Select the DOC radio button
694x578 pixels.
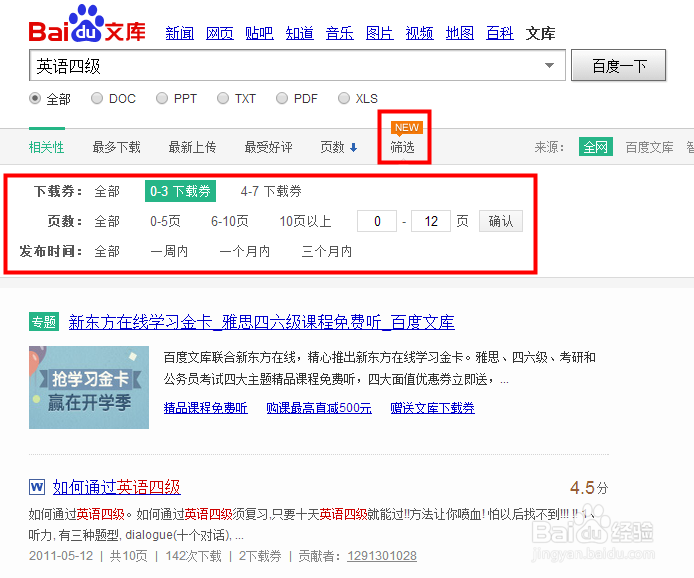point(97,98)
